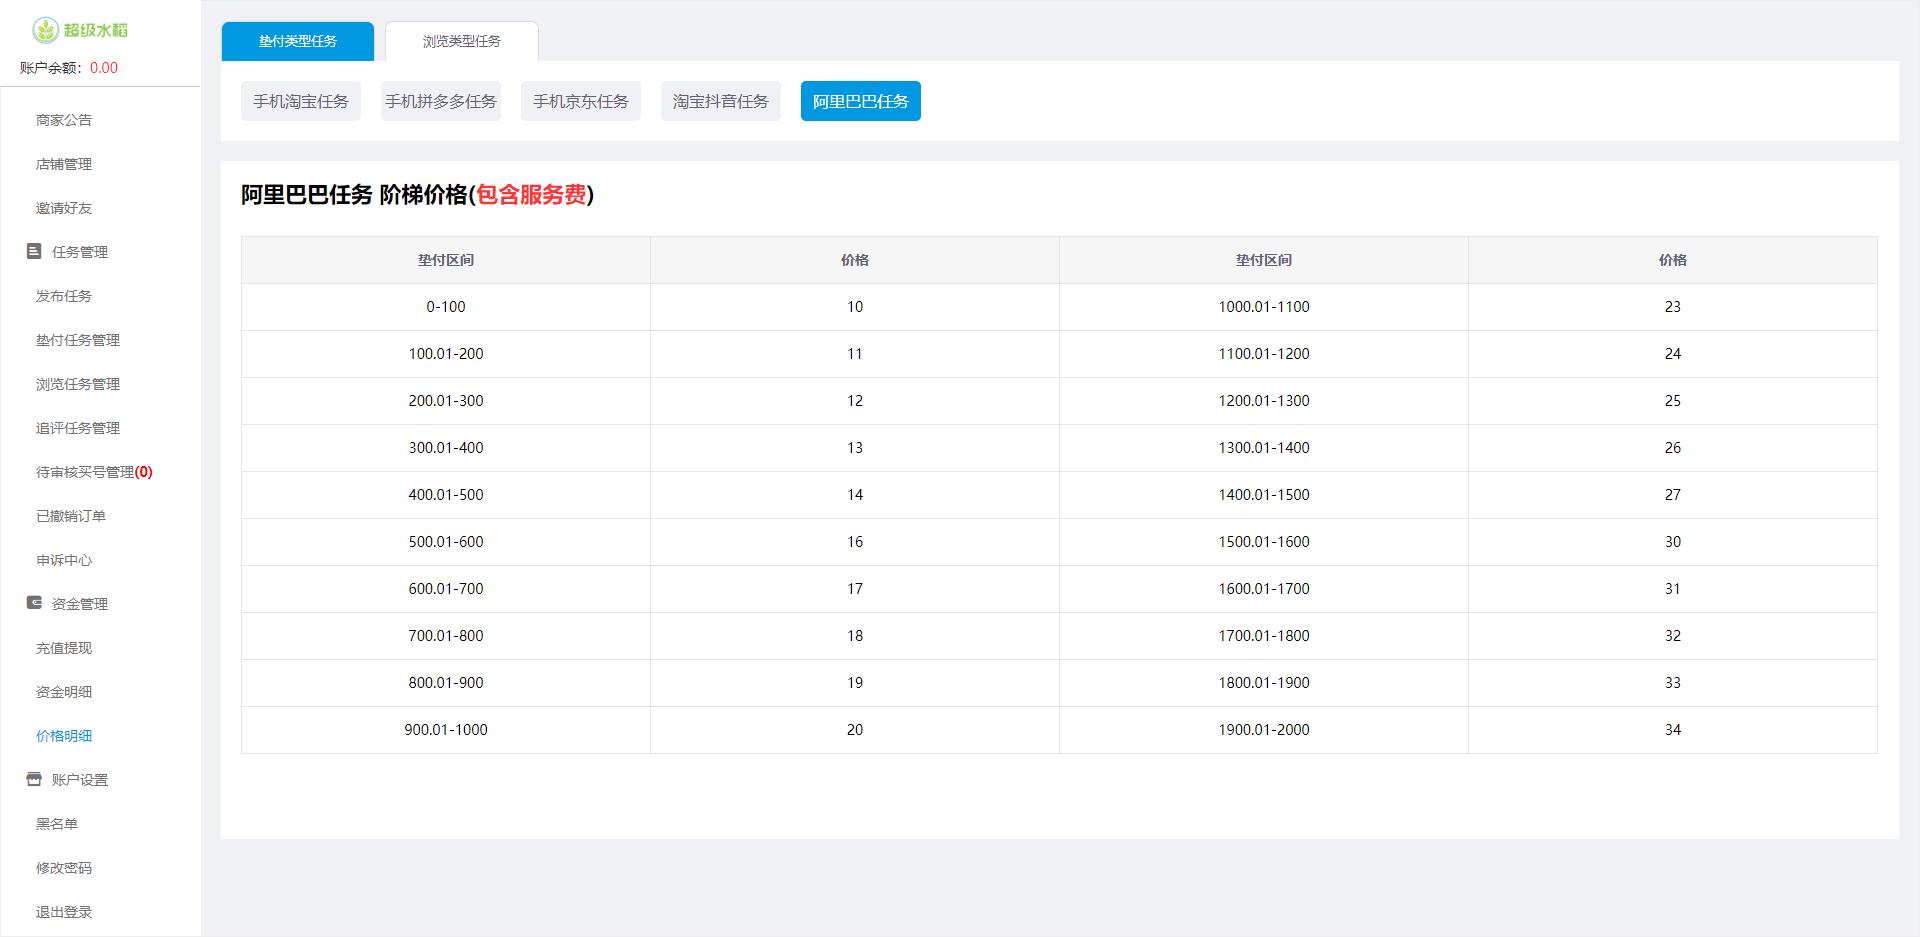Image resolution: width=1920 pixels, height=937 pixels.
Task: Click the 0-100 range cell
Action: click(446, 307)
